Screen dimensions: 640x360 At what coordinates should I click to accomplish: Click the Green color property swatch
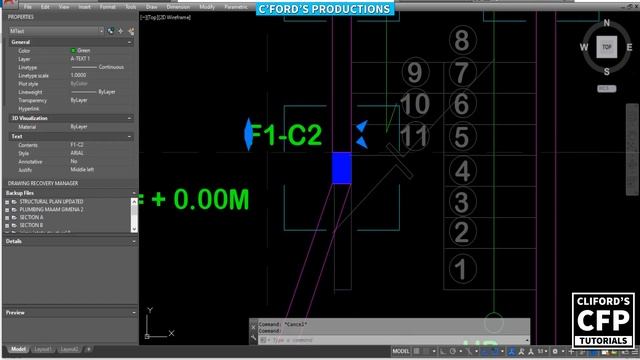point(73,51)
